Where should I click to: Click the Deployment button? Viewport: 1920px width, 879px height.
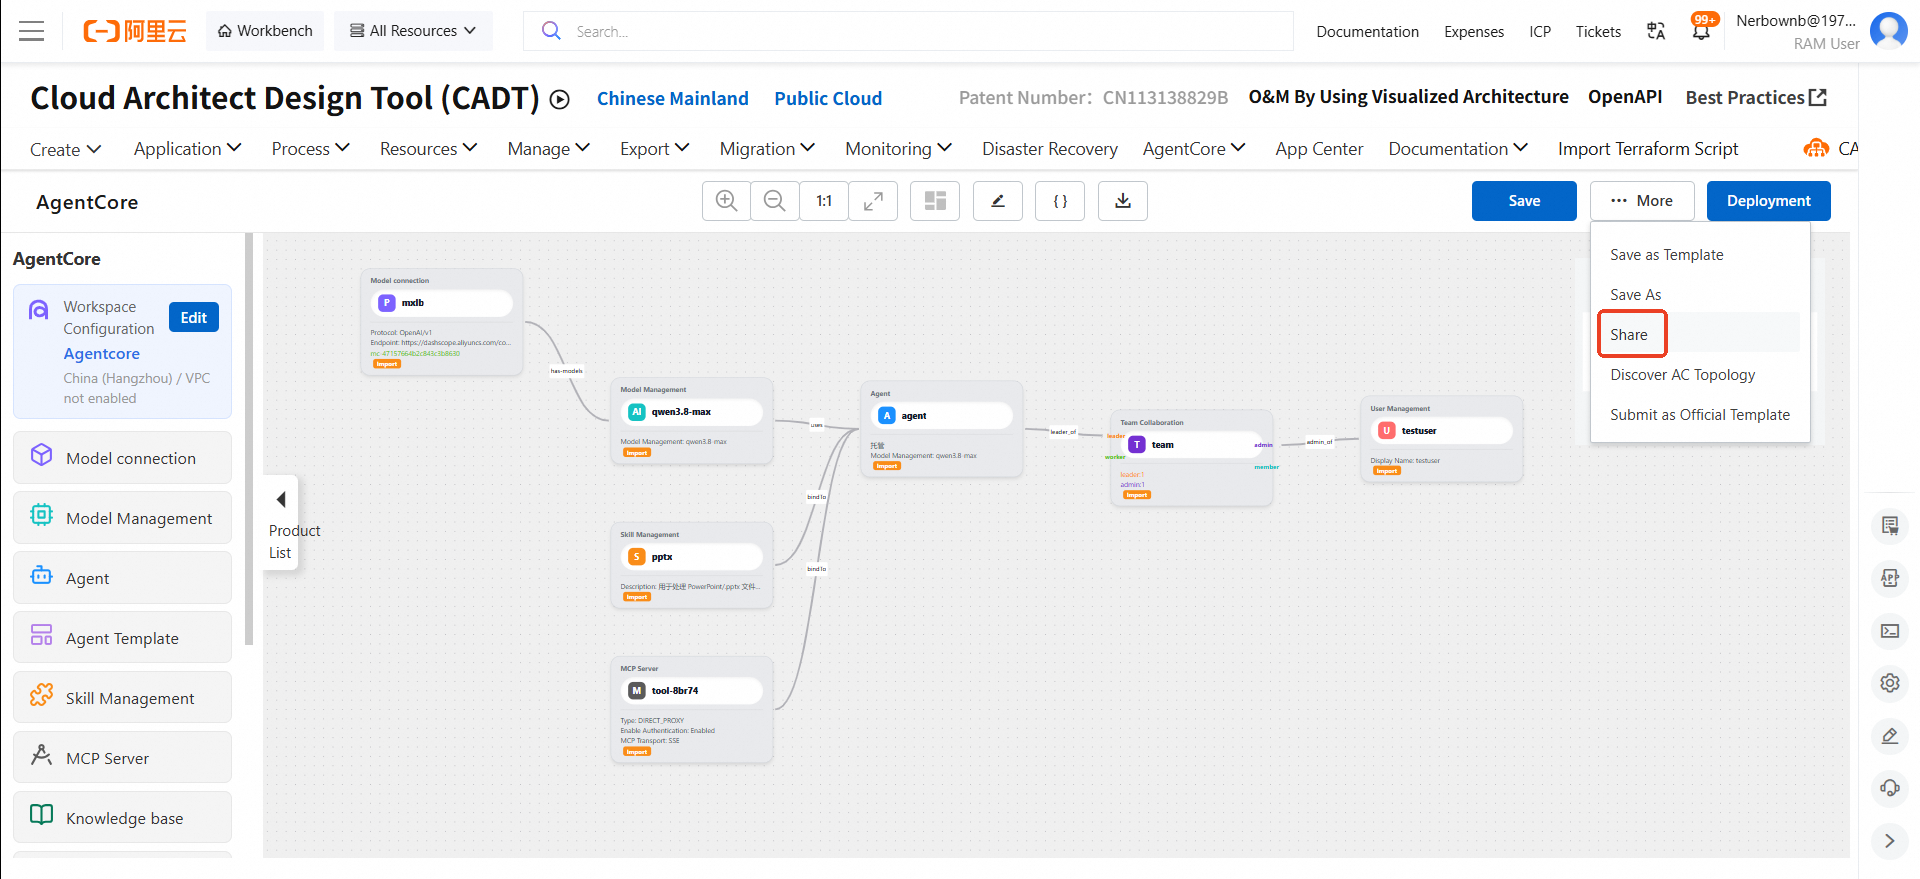(x=1768, y=201)
